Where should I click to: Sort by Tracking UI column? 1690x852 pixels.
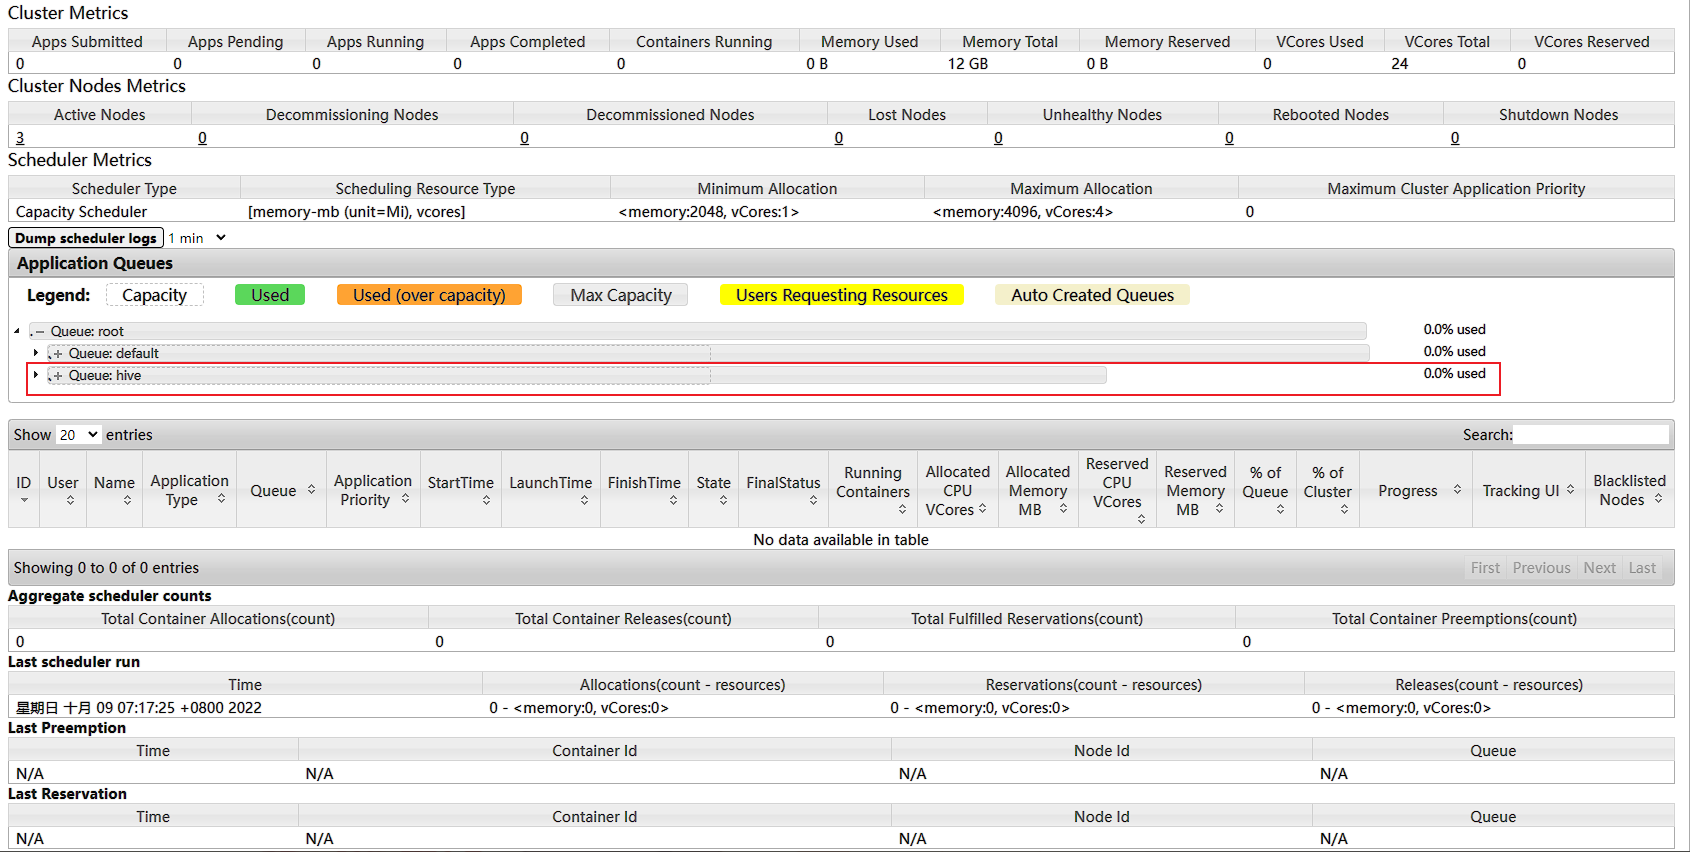tap(1570, 490)
